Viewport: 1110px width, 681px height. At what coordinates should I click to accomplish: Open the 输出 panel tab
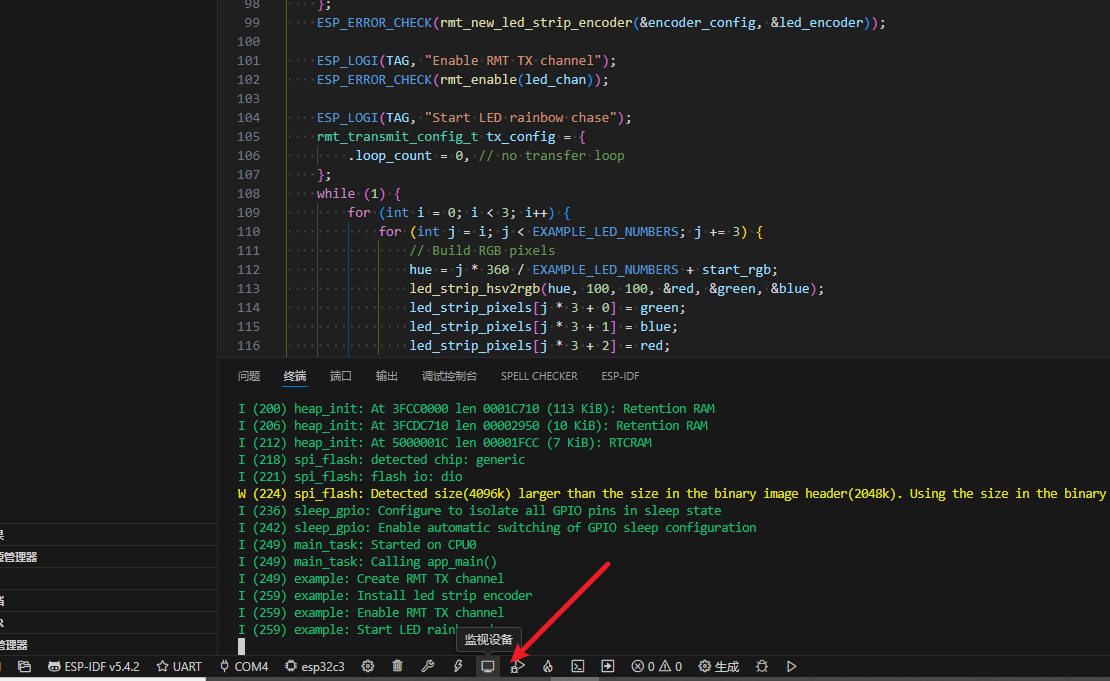tap(386, 376)
